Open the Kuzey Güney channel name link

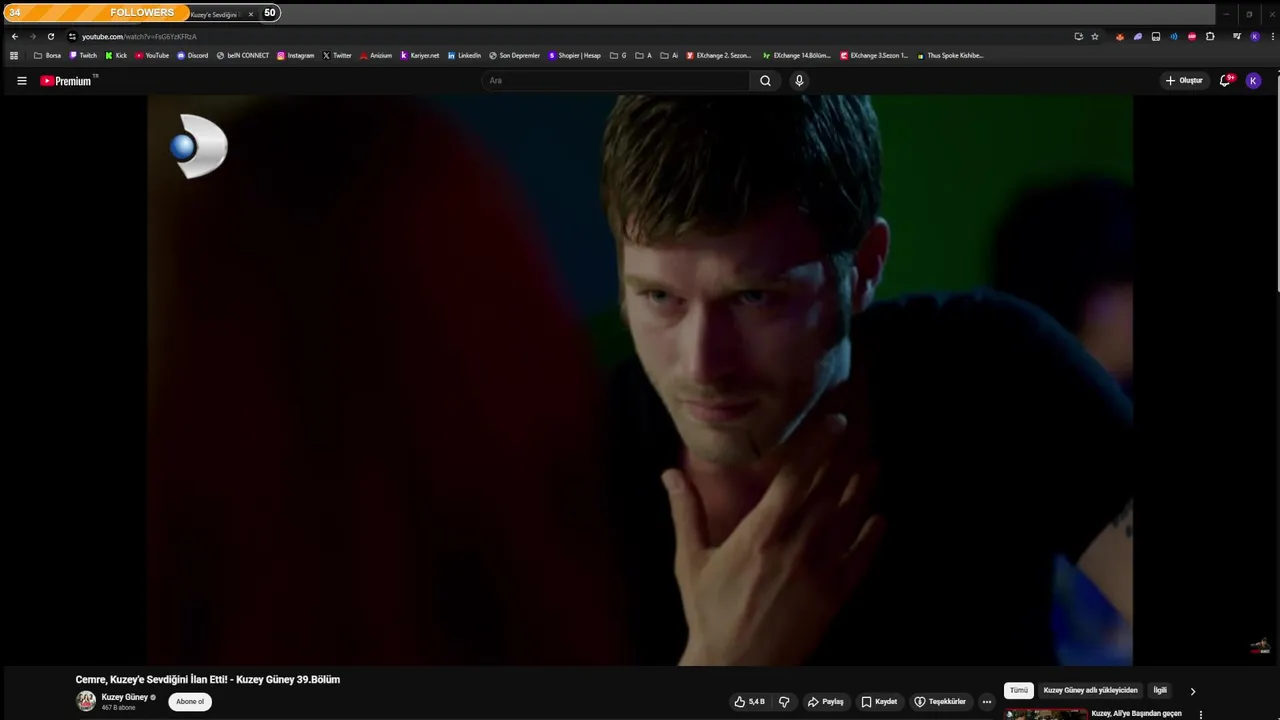pyautogui.click(x=124, y=697)
